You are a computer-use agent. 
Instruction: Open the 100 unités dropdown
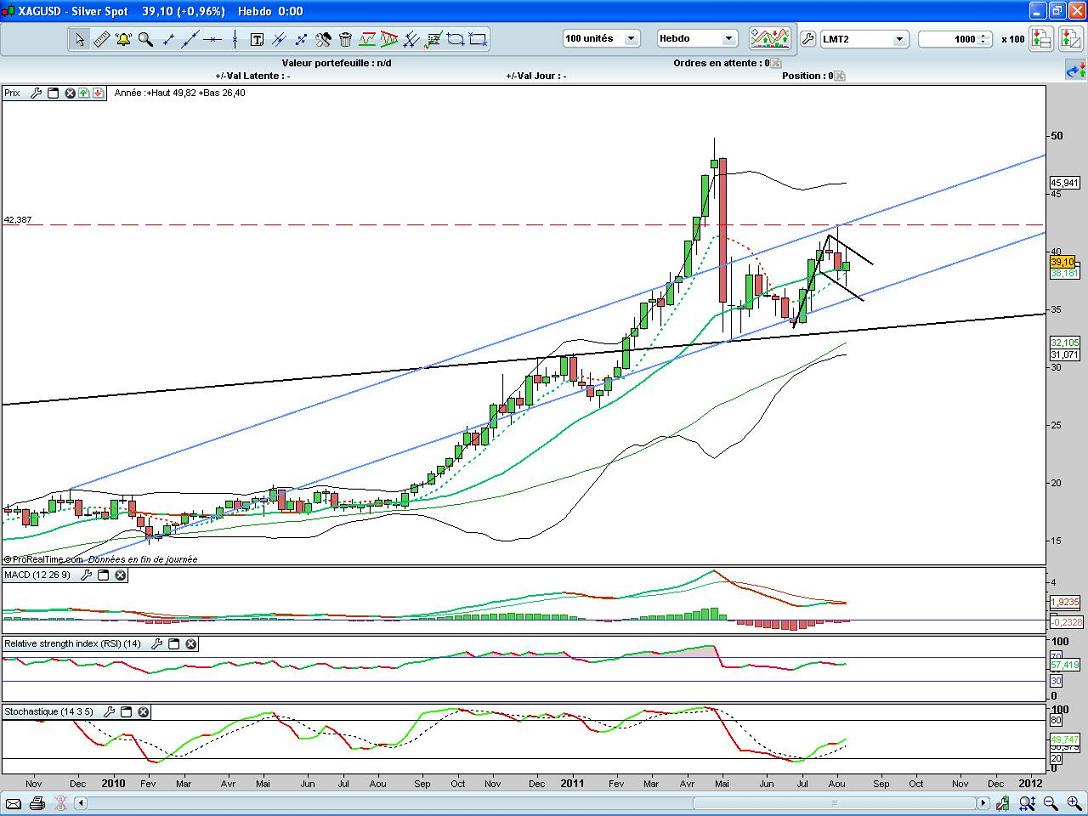(631, 39)
